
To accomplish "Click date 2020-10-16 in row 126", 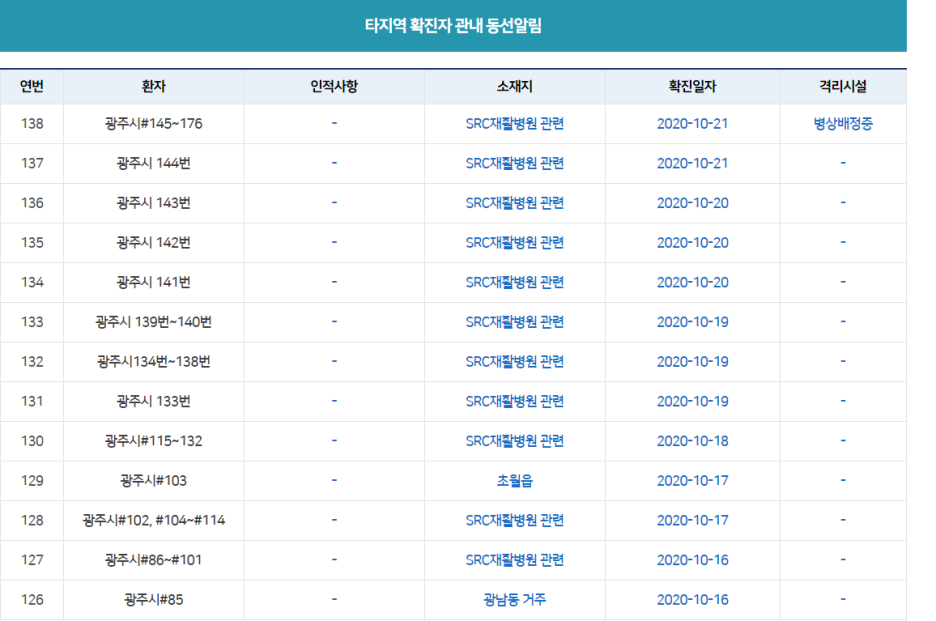I will coord(692,600).
